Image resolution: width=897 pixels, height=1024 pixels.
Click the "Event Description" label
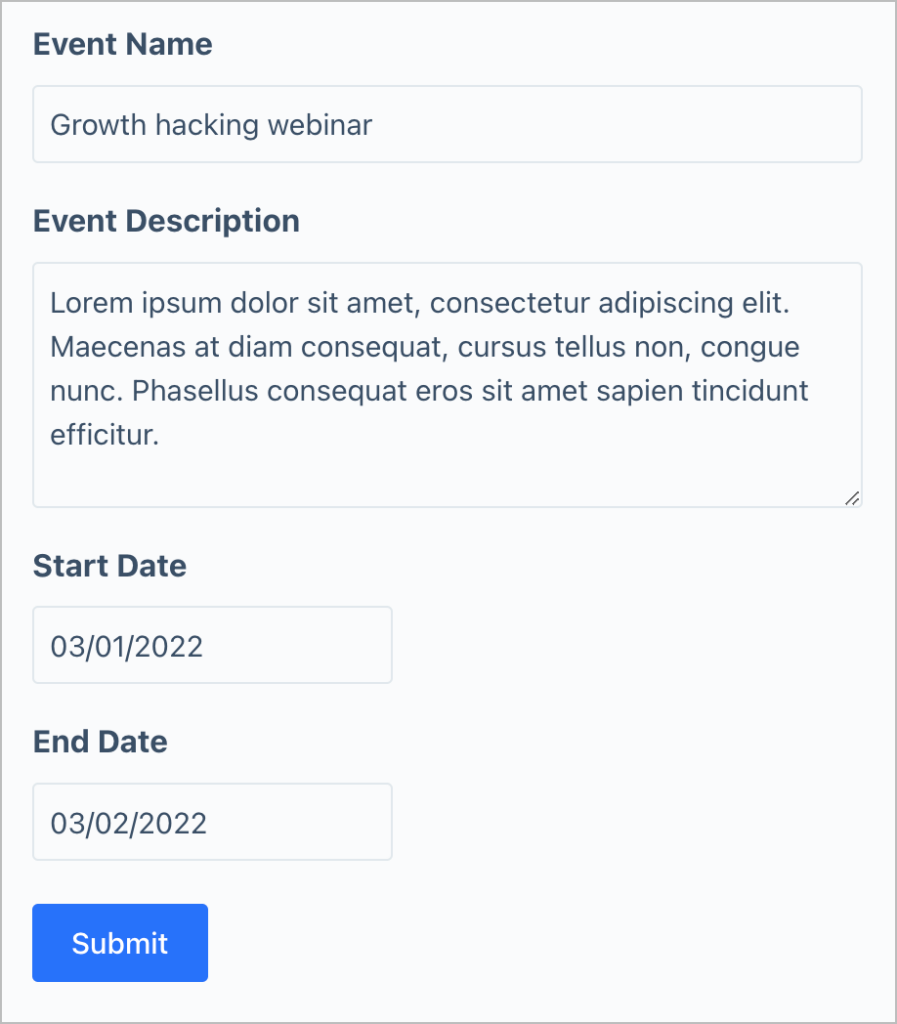click(x=166, y=221)
